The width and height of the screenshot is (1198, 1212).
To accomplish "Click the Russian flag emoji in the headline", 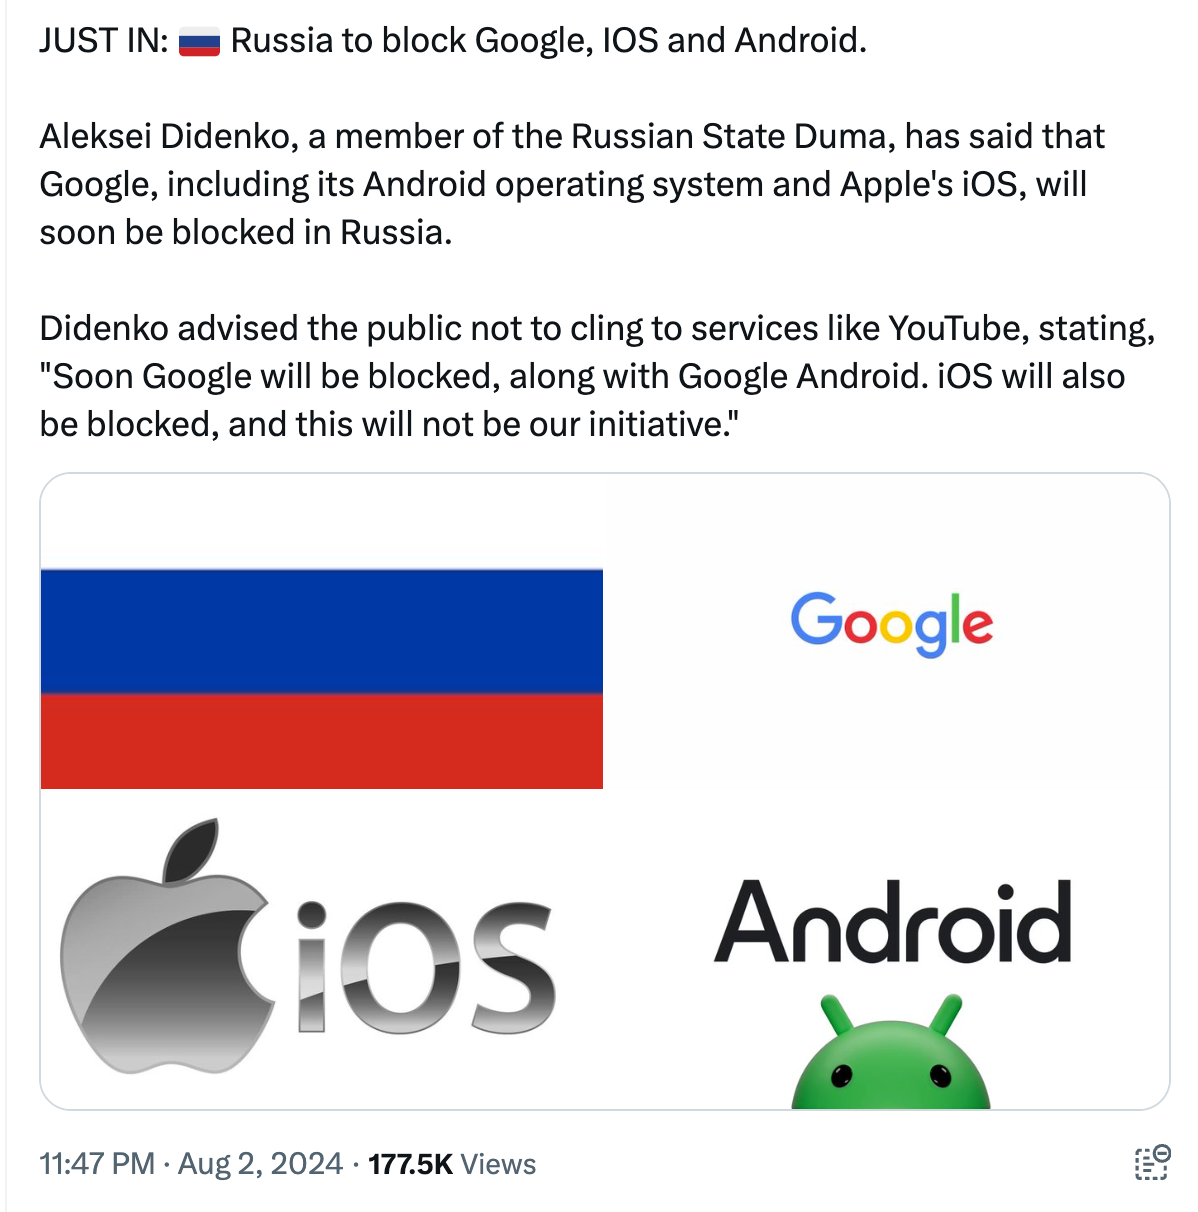I will tap(199, 42).
